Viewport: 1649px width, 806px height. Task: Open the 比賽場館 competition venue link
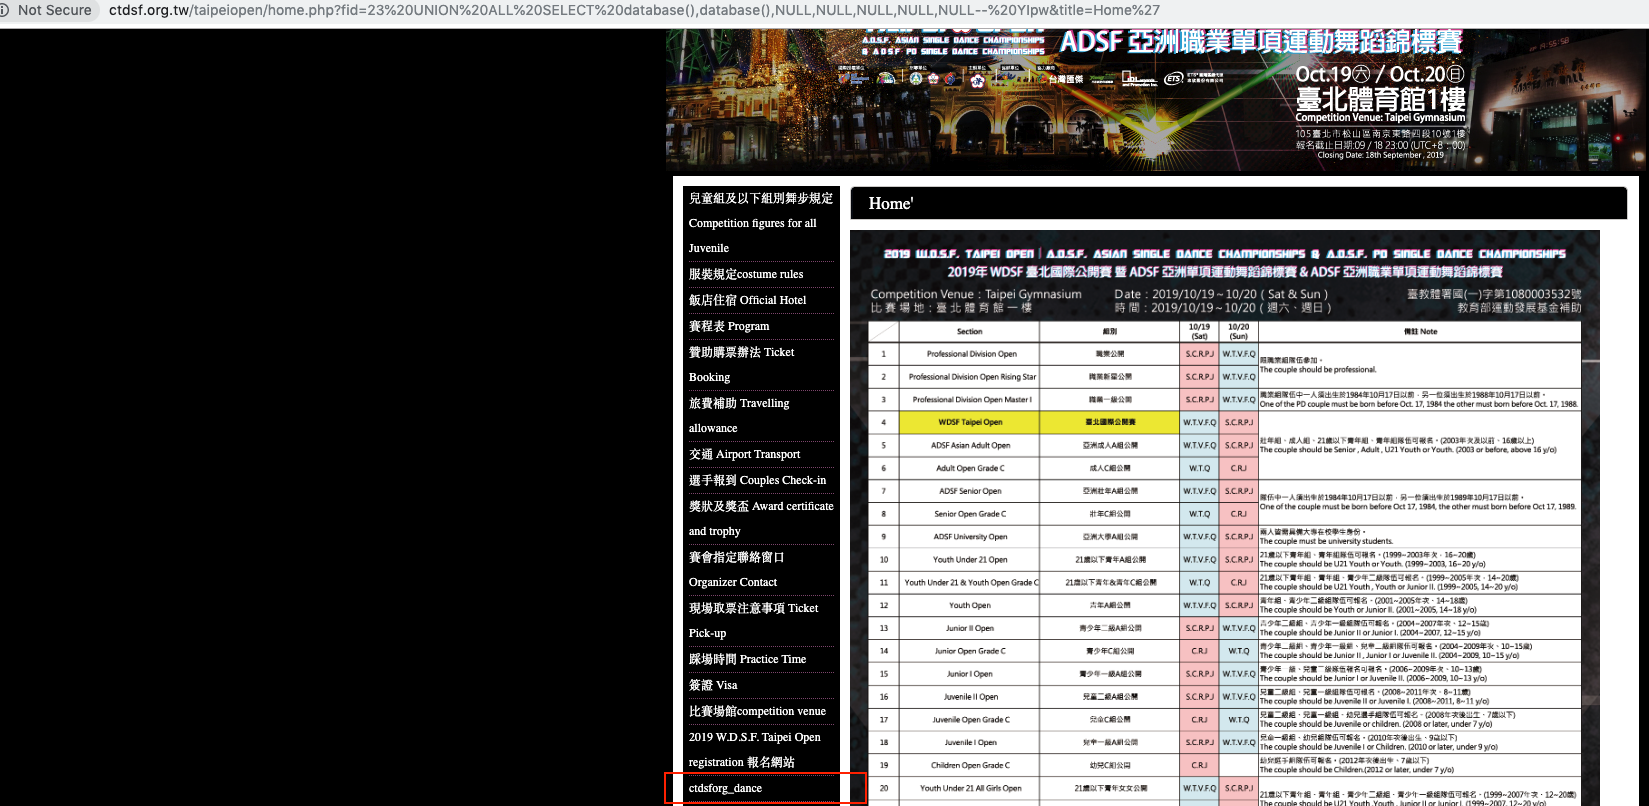tap(757, 711)
